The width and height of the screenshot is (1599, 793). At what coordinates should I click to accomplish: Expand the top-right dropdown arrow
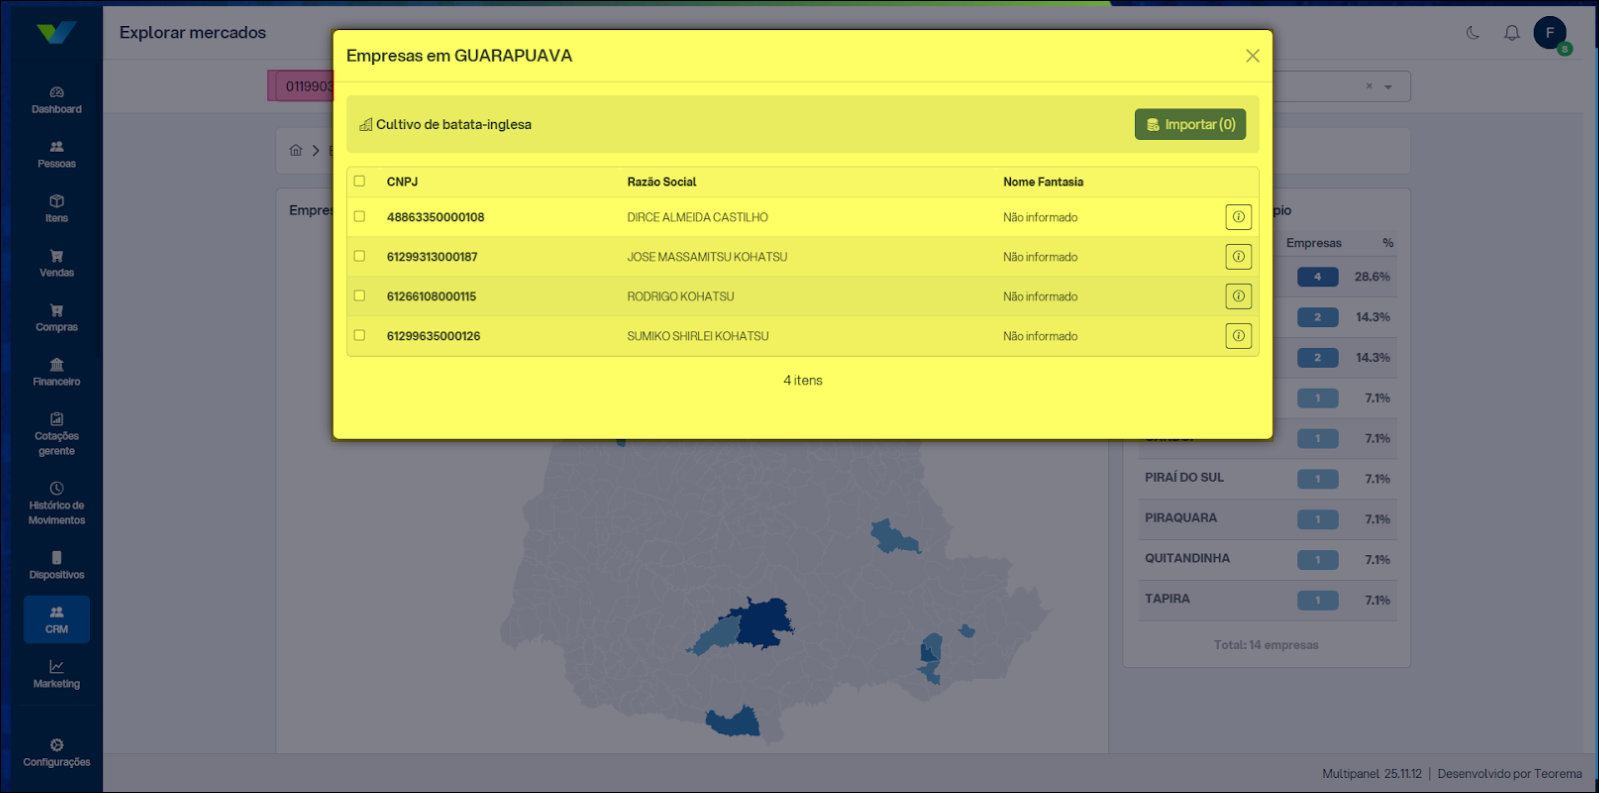pyautogui.click(x=1388, y=87)
